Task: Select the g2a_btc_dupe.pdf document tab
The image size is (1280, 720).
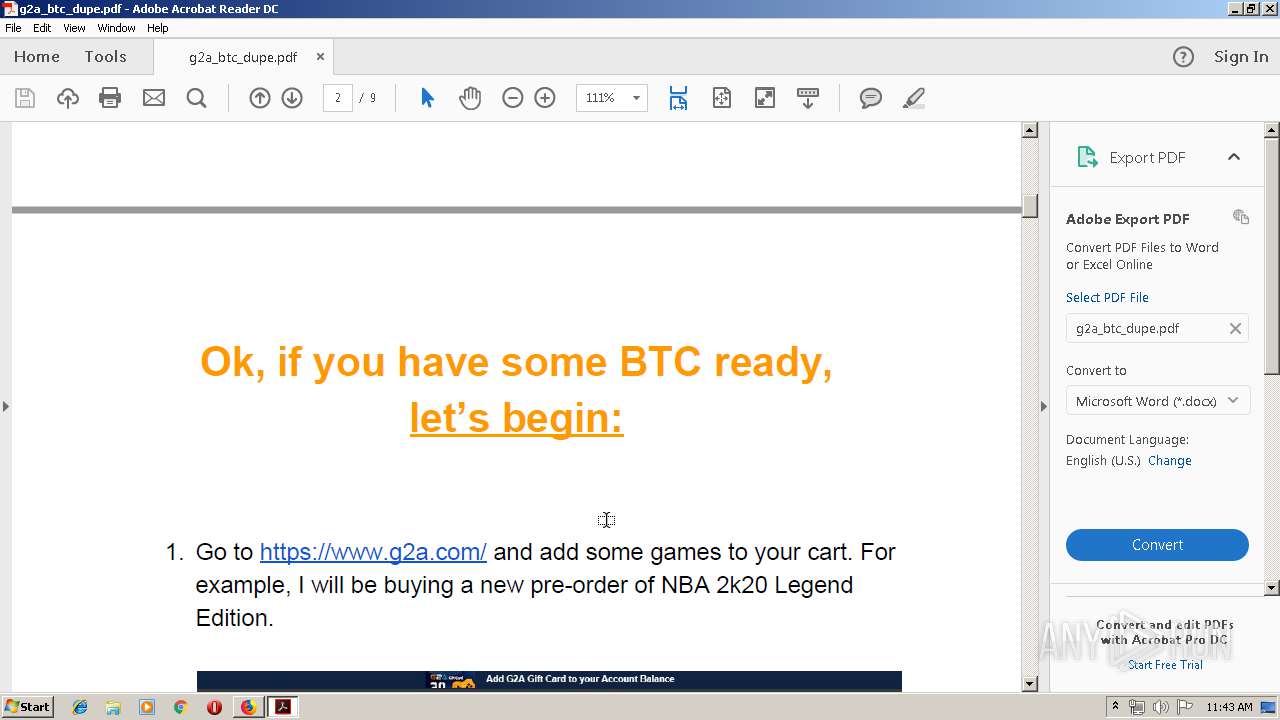Action: pos(243,57)
